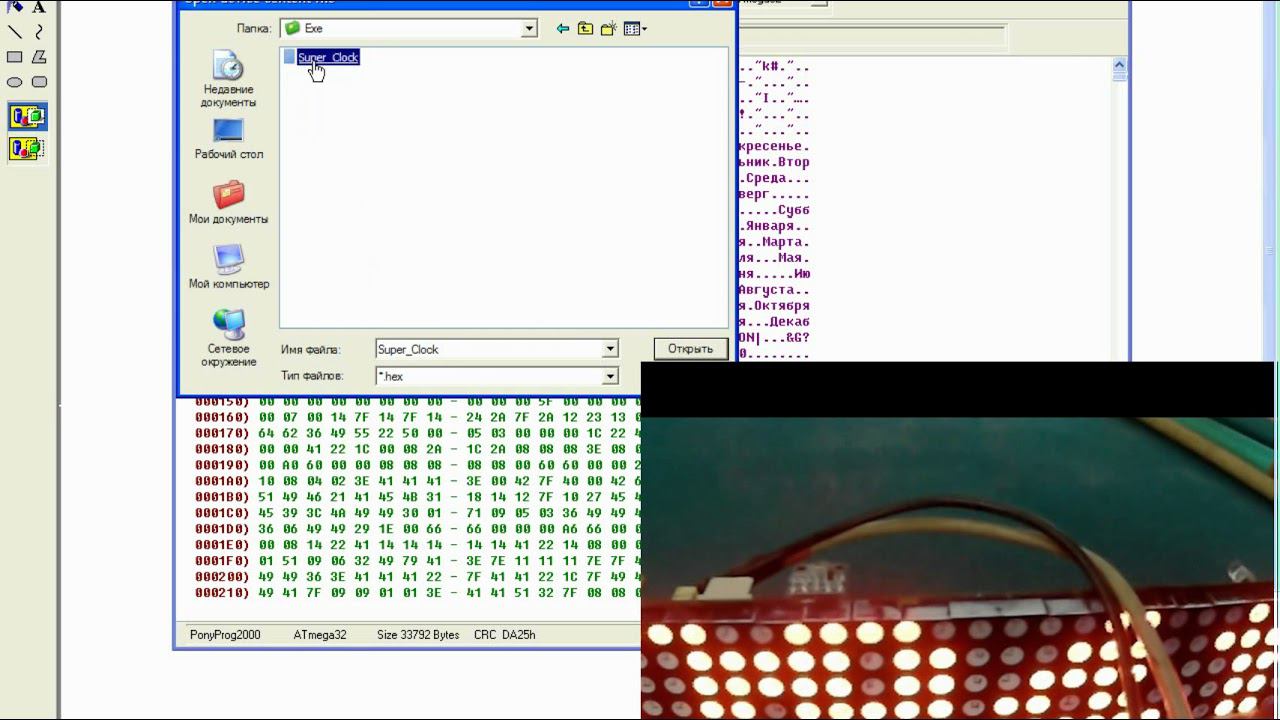
Task: Expand the Папка folder dropdown
Action: coord(529,29)
